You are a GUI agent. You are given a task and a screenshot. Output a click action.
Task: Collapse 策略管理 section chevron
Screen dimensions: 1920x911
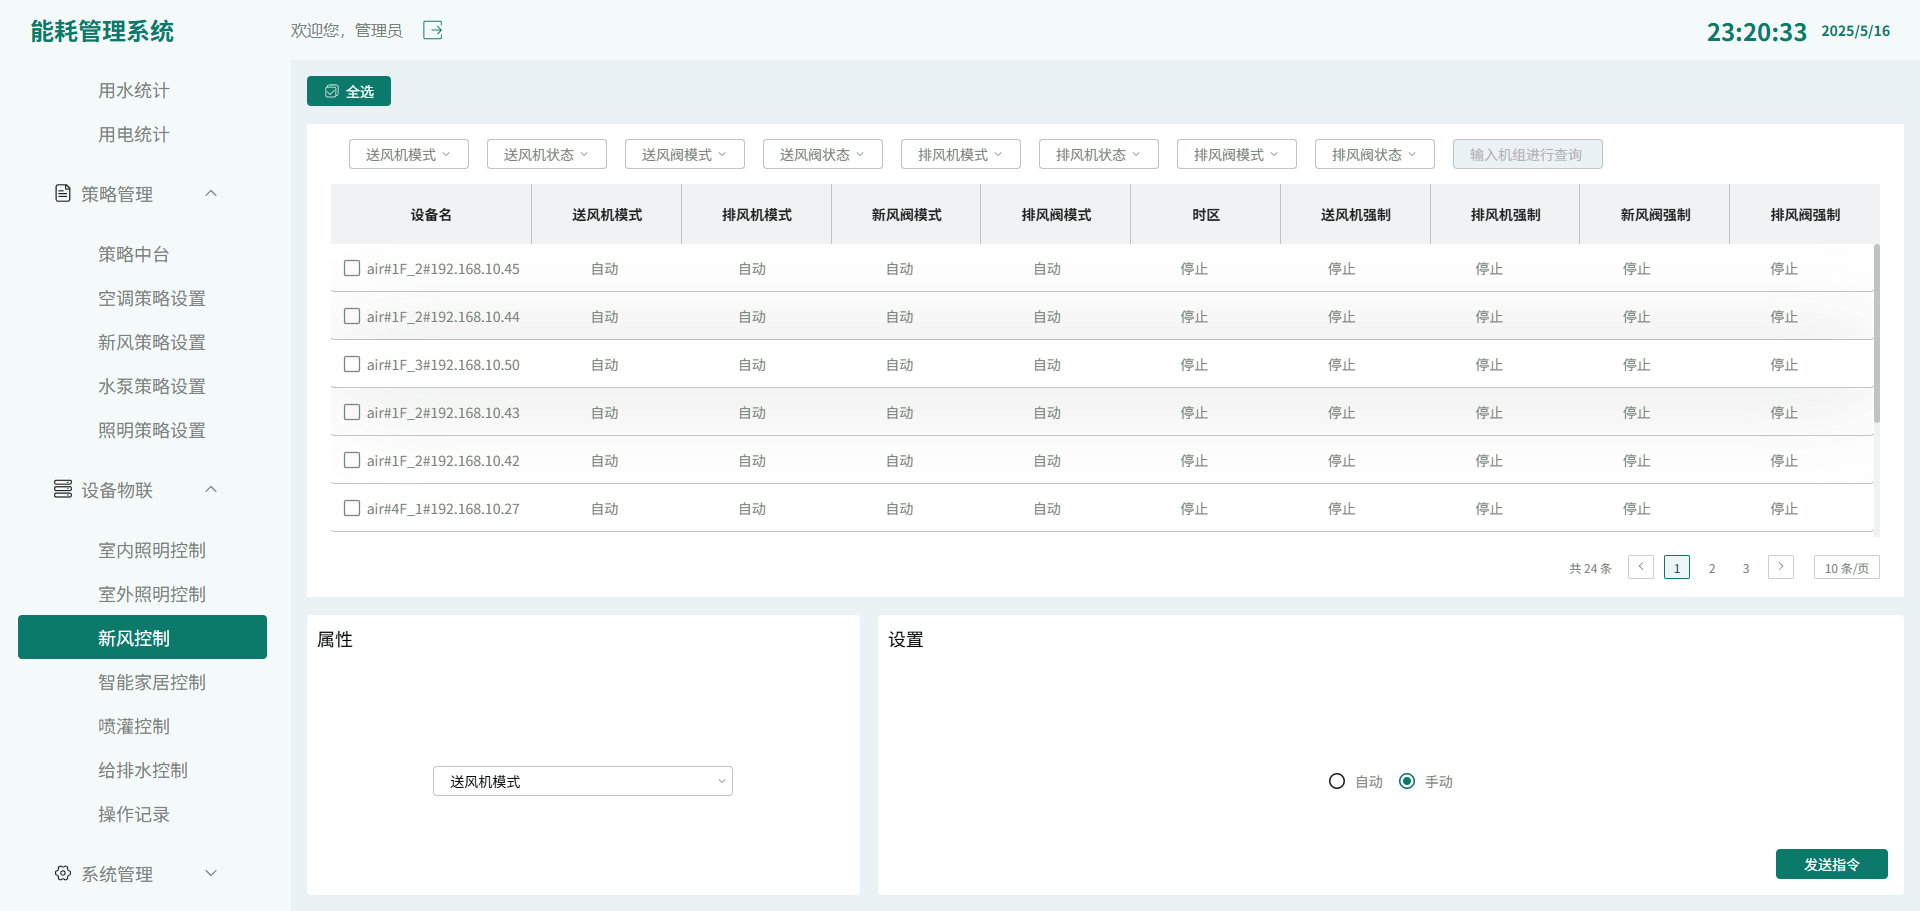(211, 193)
